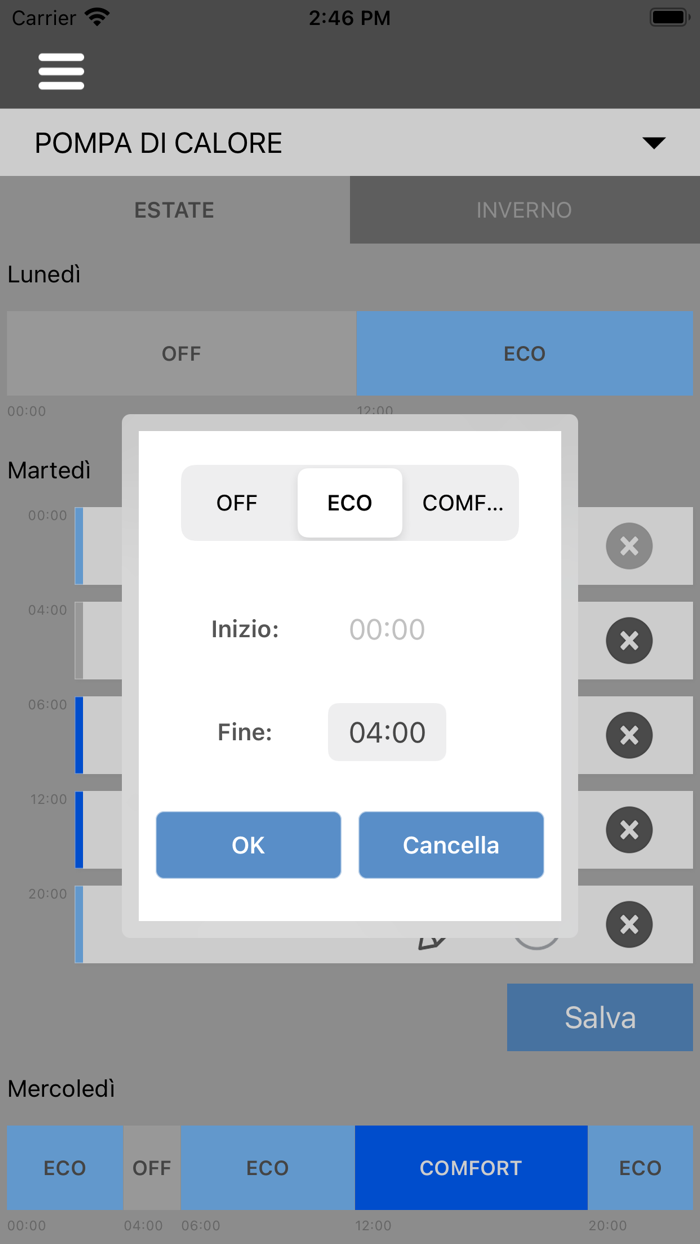The height and width of the screenshot is (1244, 700).
Task: Remove the 12:00 schedule row
Action: pyautogui.click(x=629, y=830)
